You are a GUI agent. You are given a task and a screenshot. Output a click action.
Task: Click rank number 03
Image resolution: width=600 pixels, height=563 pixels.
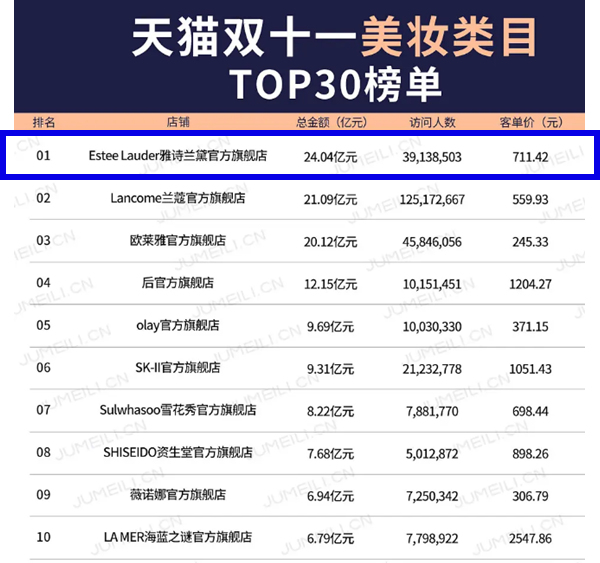point(43,241)
